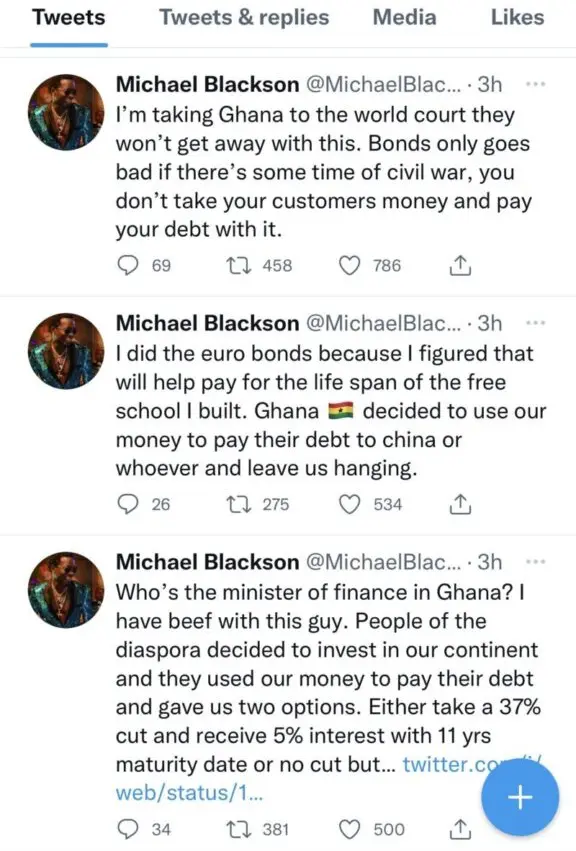
Task: Tap the share icon on the euro bonds tweet
Action: pos(459,505)
